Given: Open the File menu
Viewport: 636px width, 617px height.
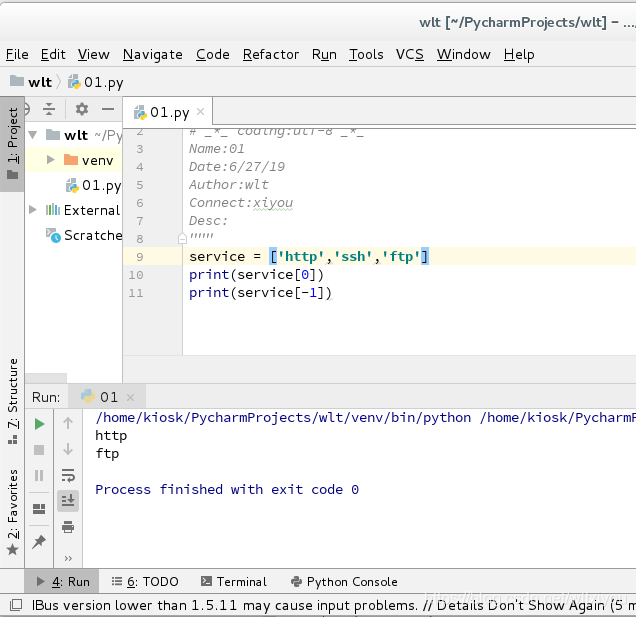Looking at the screenshot, I should (17, 54).
